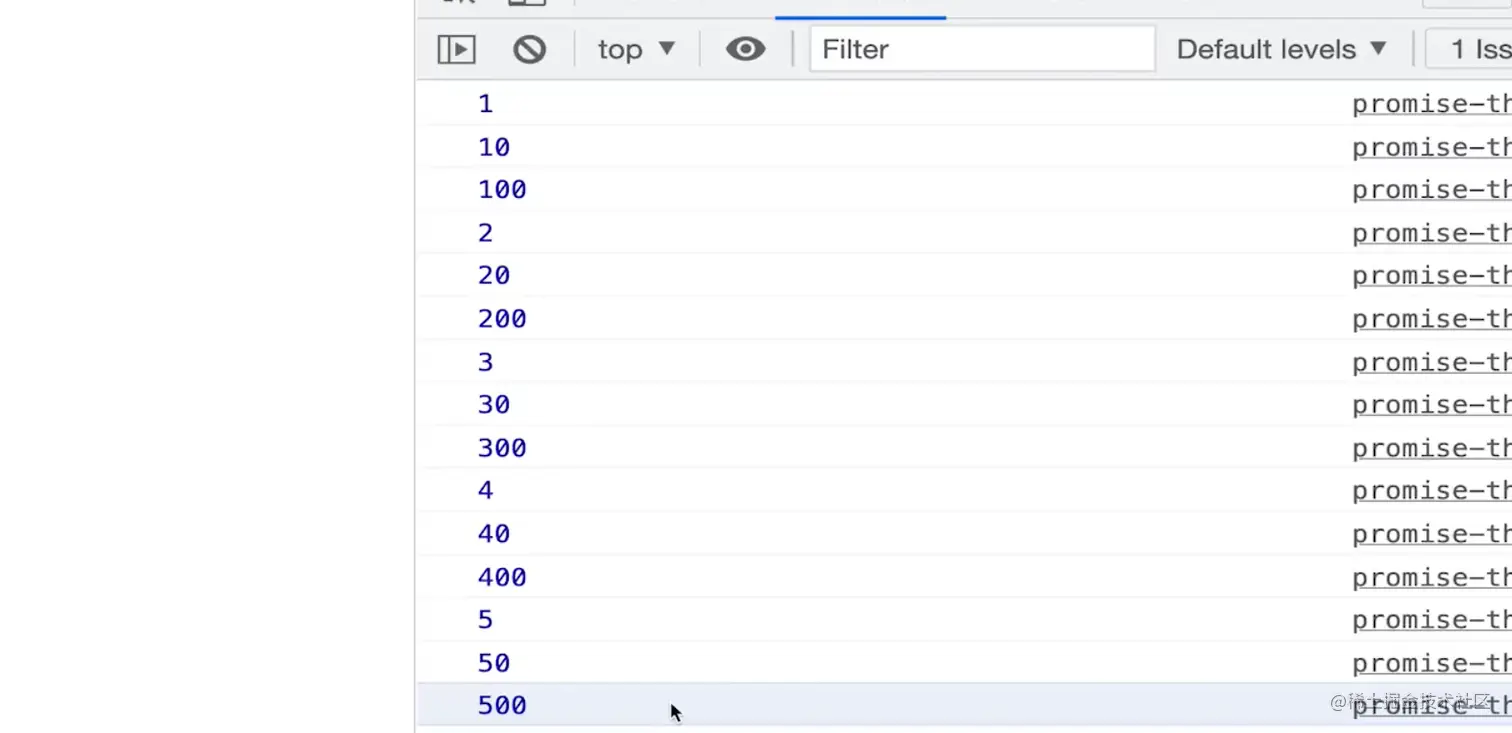1512x733 pixels.
Task: Select the logged value 300
Action: [x=502, y=448]
